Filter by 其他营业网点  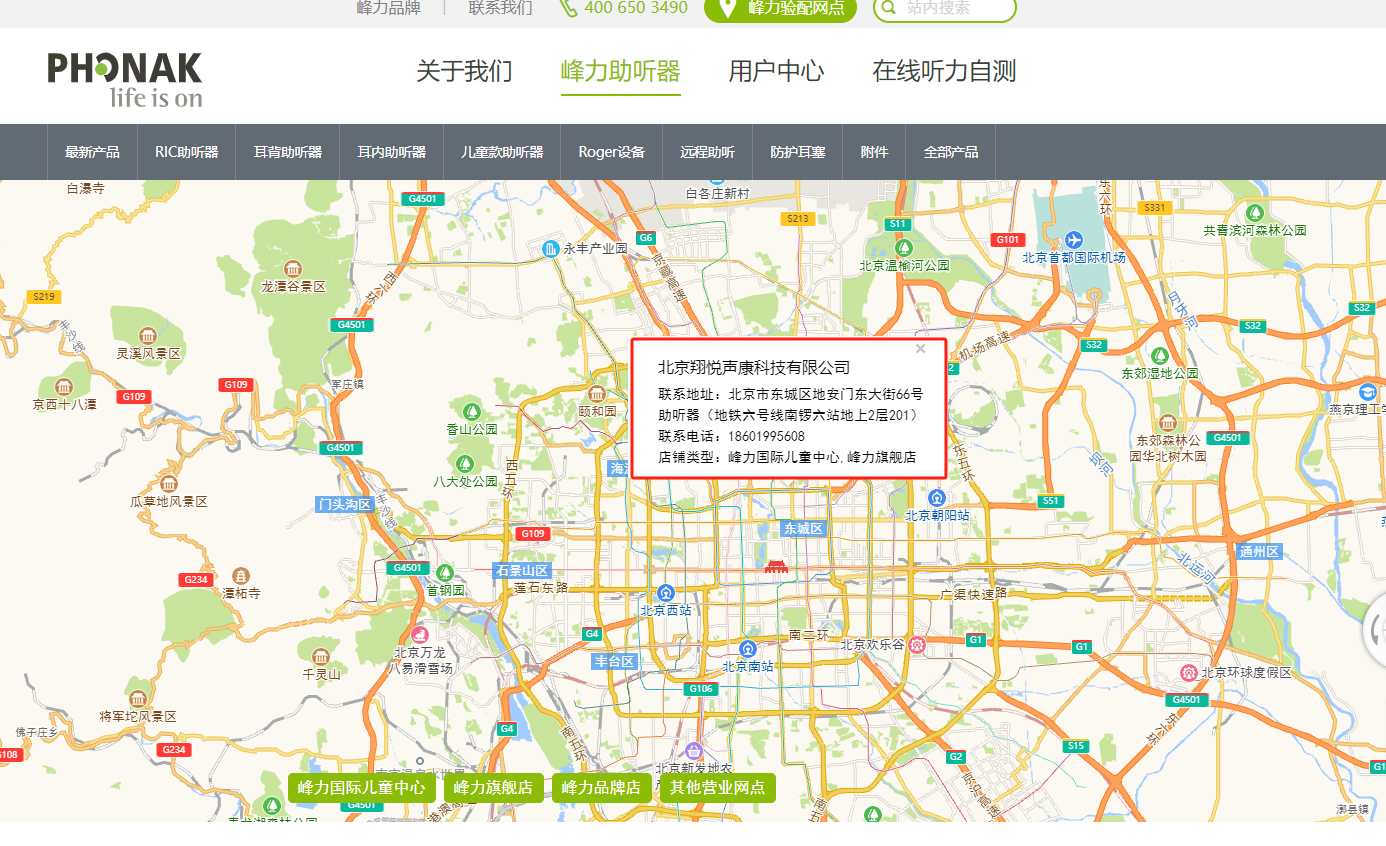[x=717, y=788]
